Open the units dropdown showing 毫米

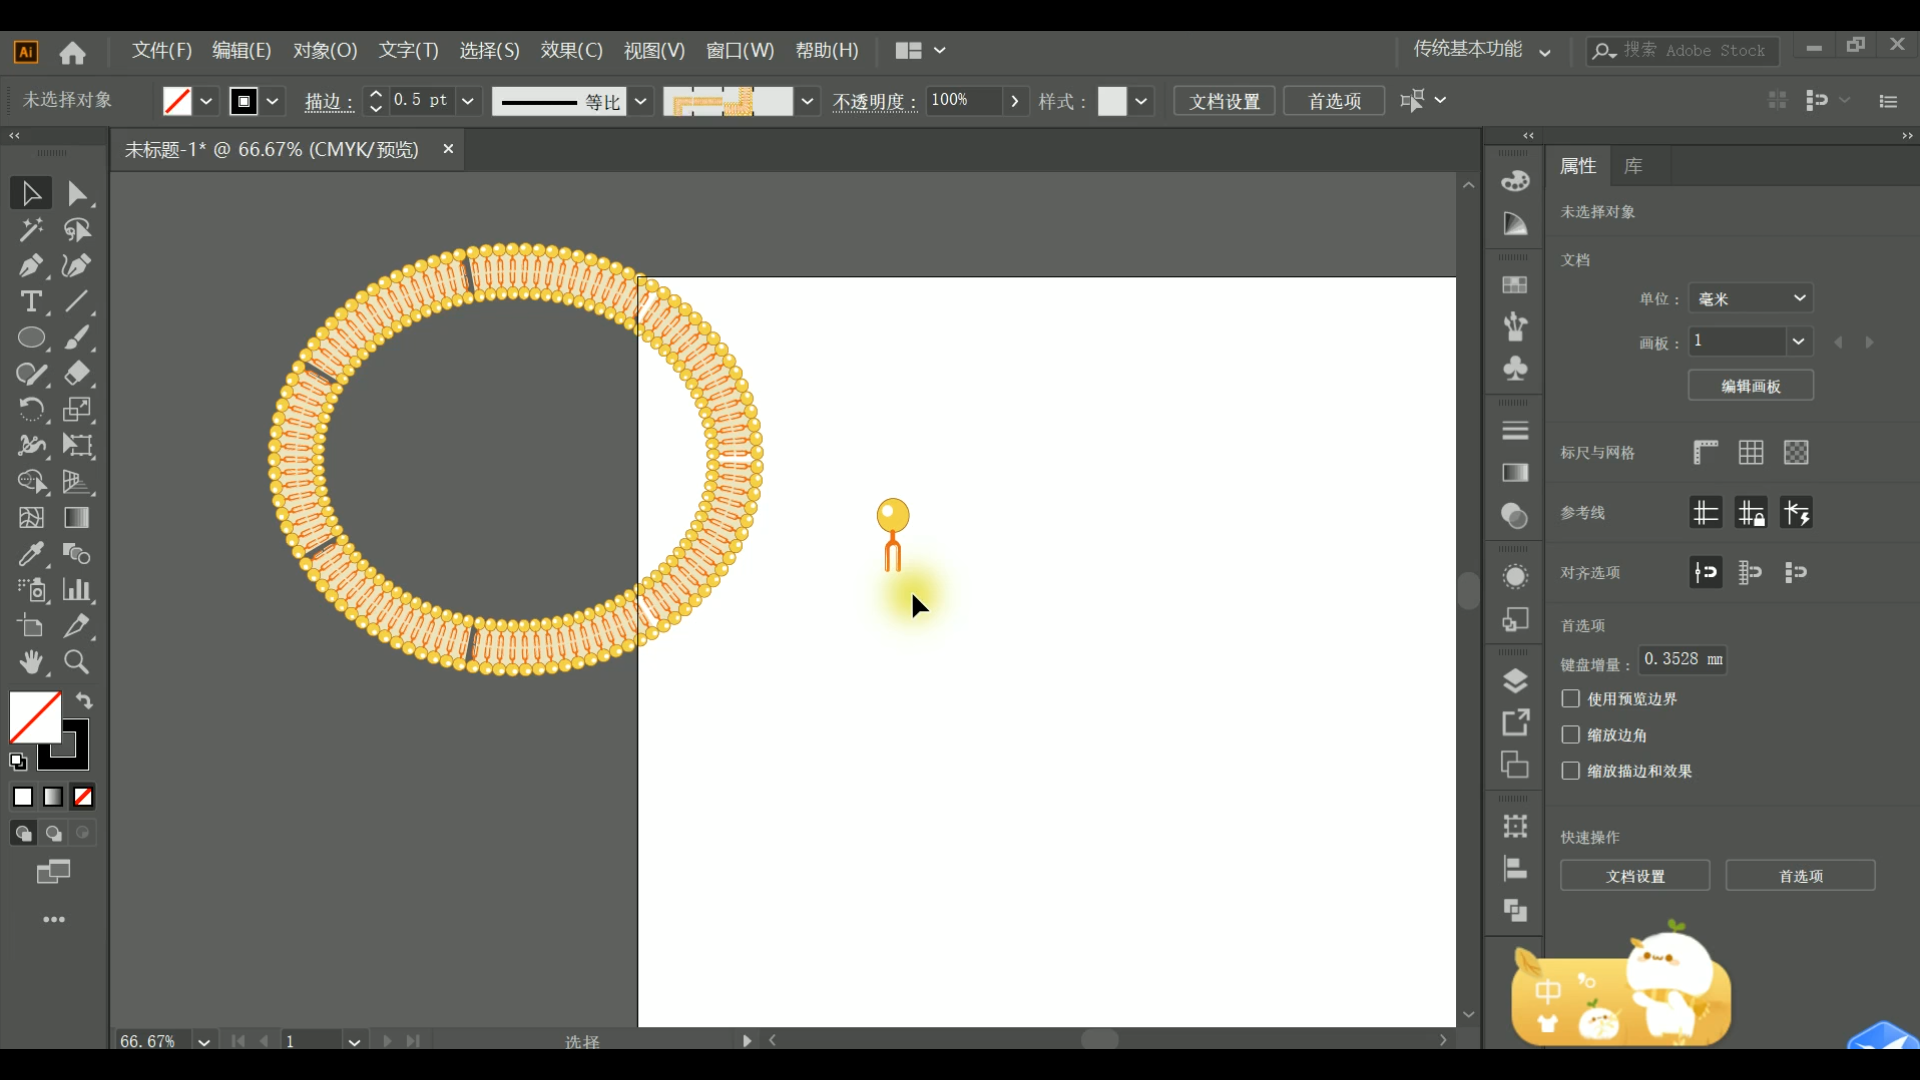tap(1751, 299)
